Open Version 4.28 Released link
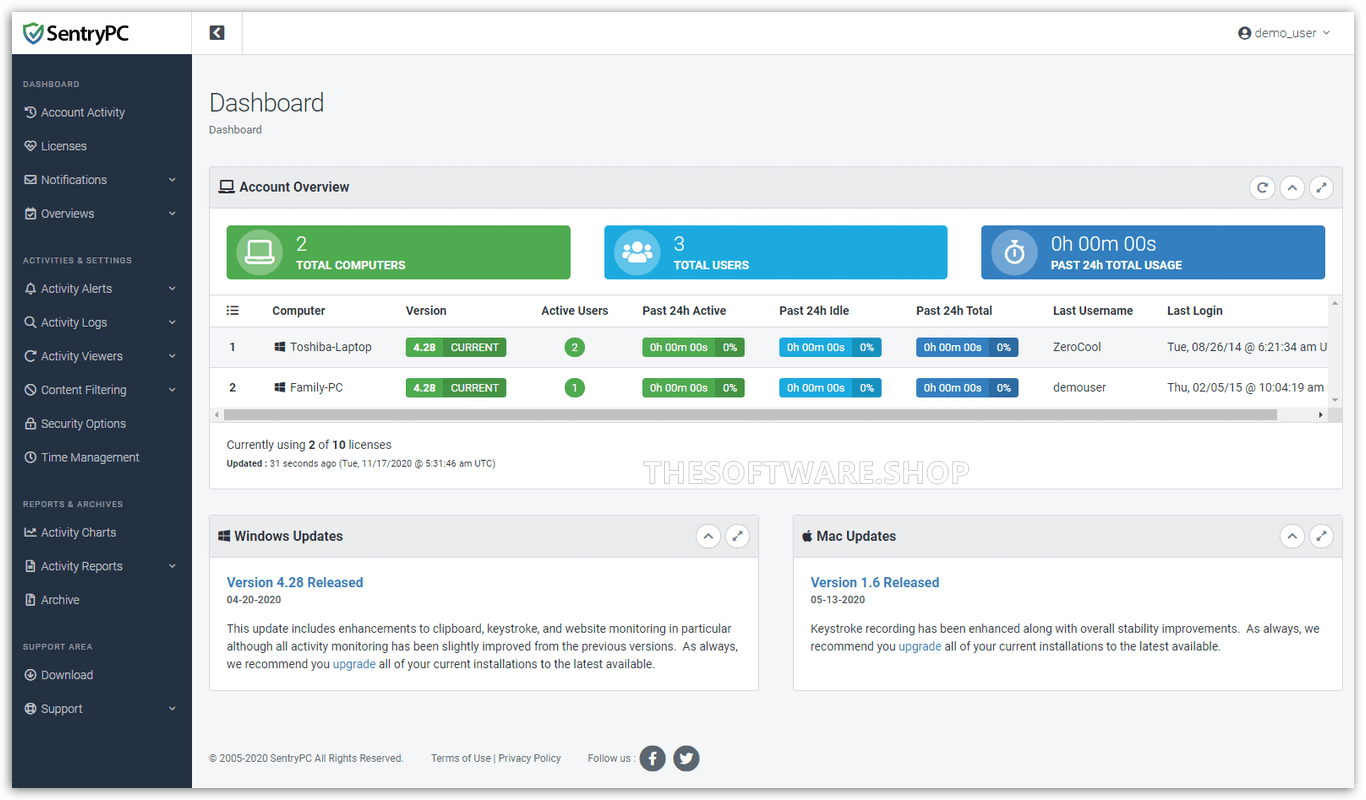 point(295,582)
